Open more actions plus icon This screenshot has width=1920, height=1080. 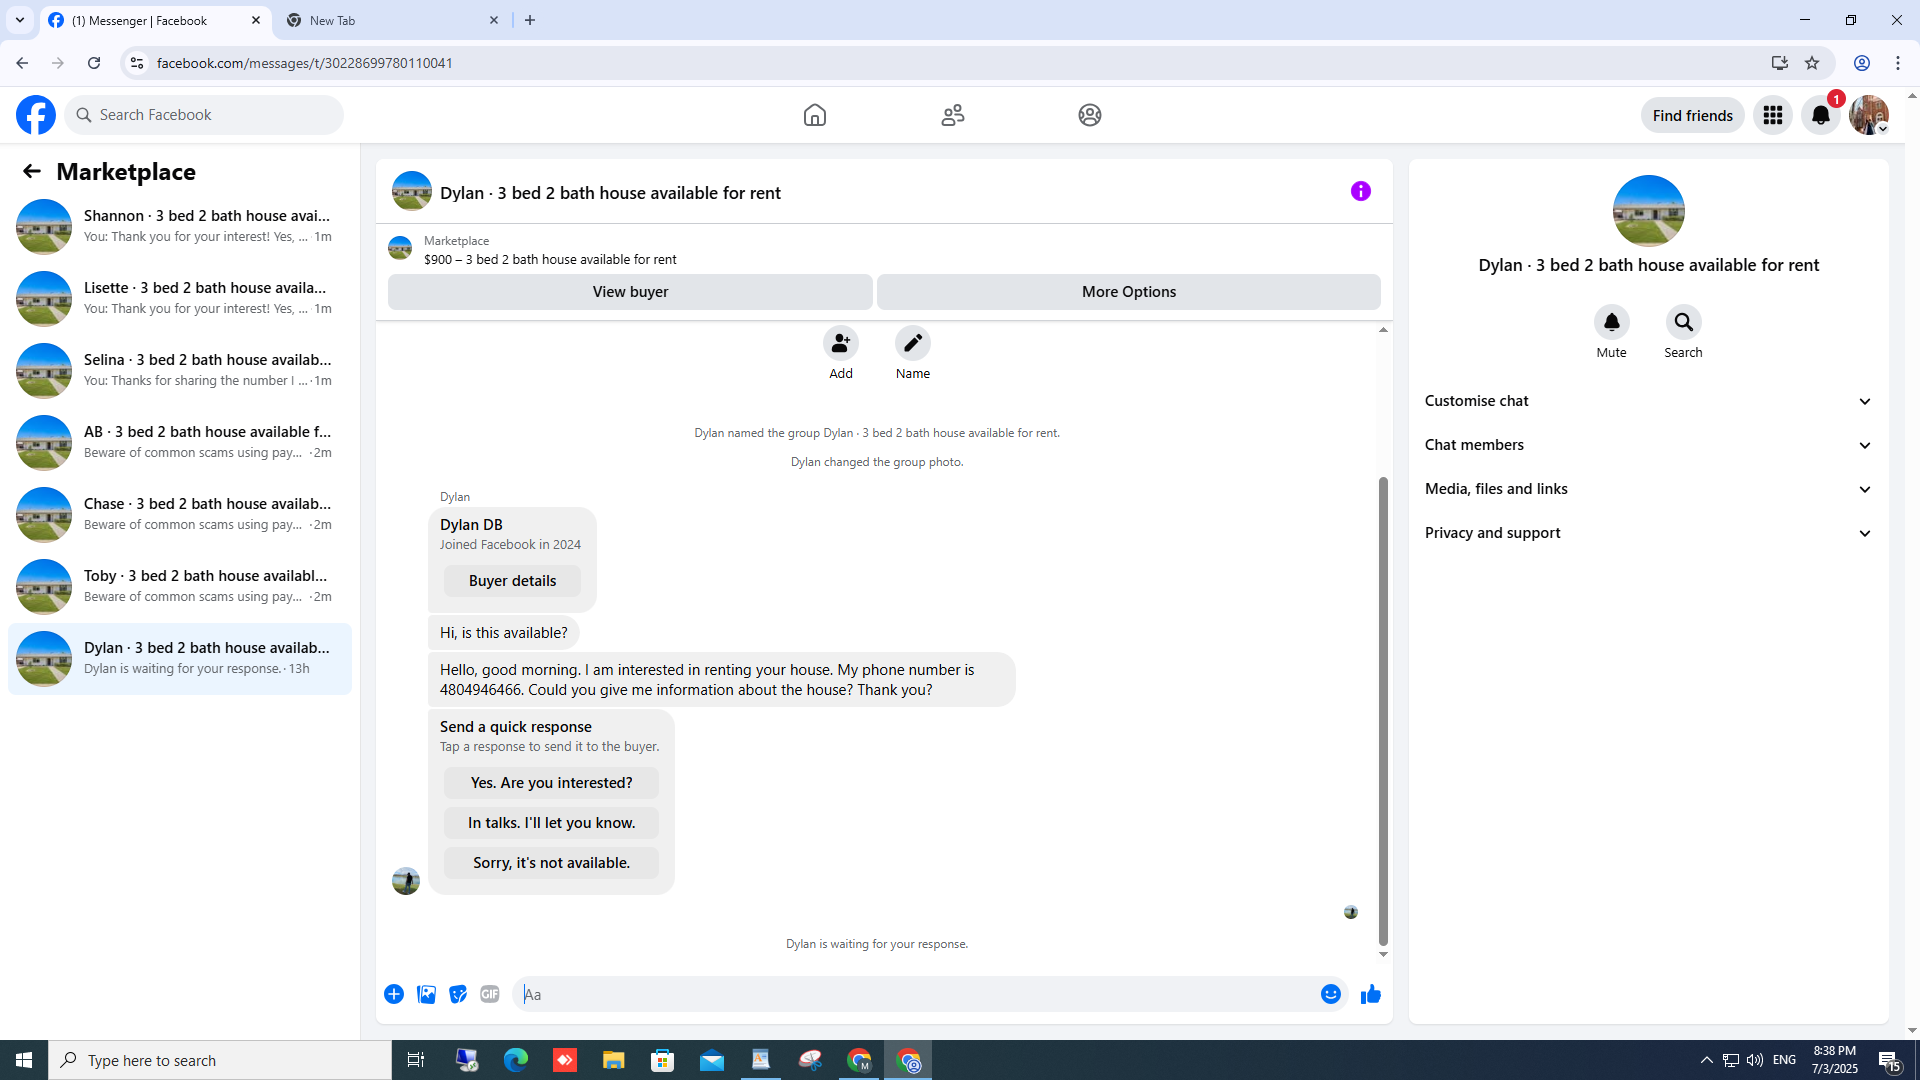[x=394, y=994]
